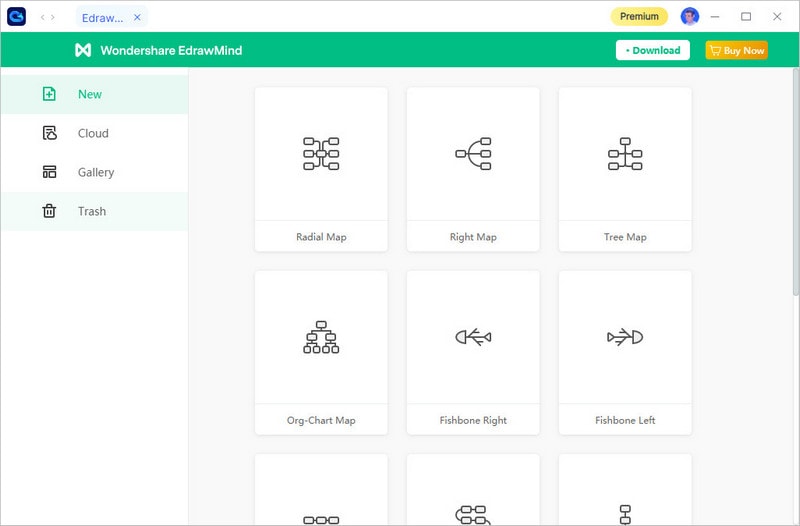The height and width of the screenshot is (526, 800).
Task: Select the horizontal timeline template in bottom row
Action: coord(321,490)
